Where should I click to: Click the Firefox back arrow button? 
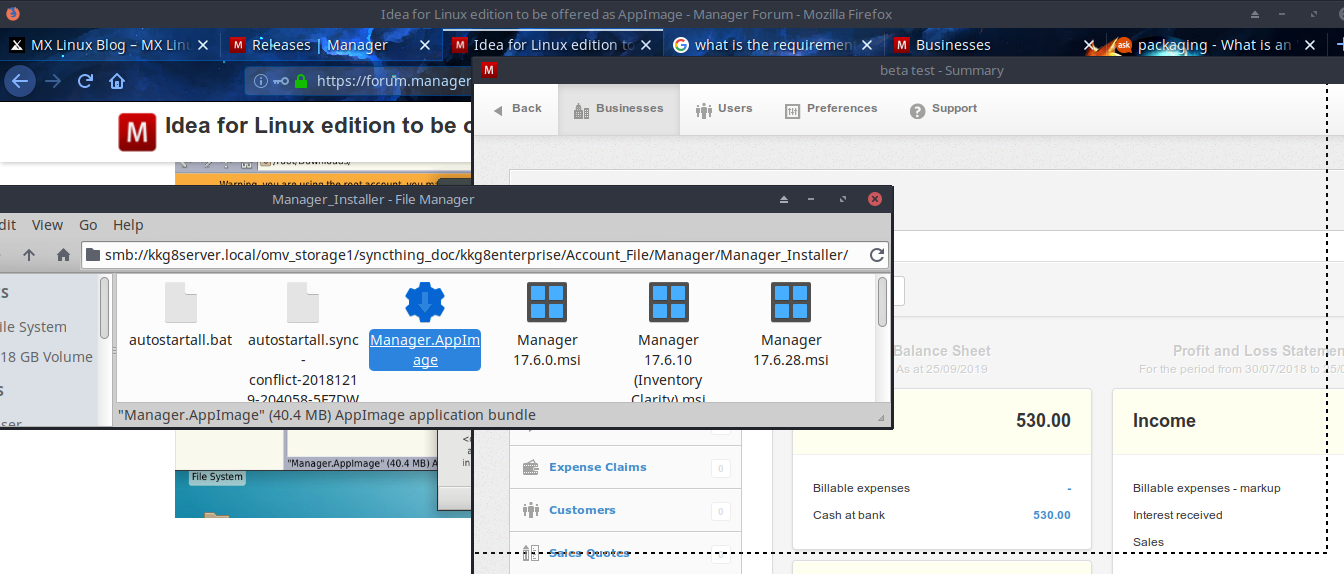[x=19, y=81]
